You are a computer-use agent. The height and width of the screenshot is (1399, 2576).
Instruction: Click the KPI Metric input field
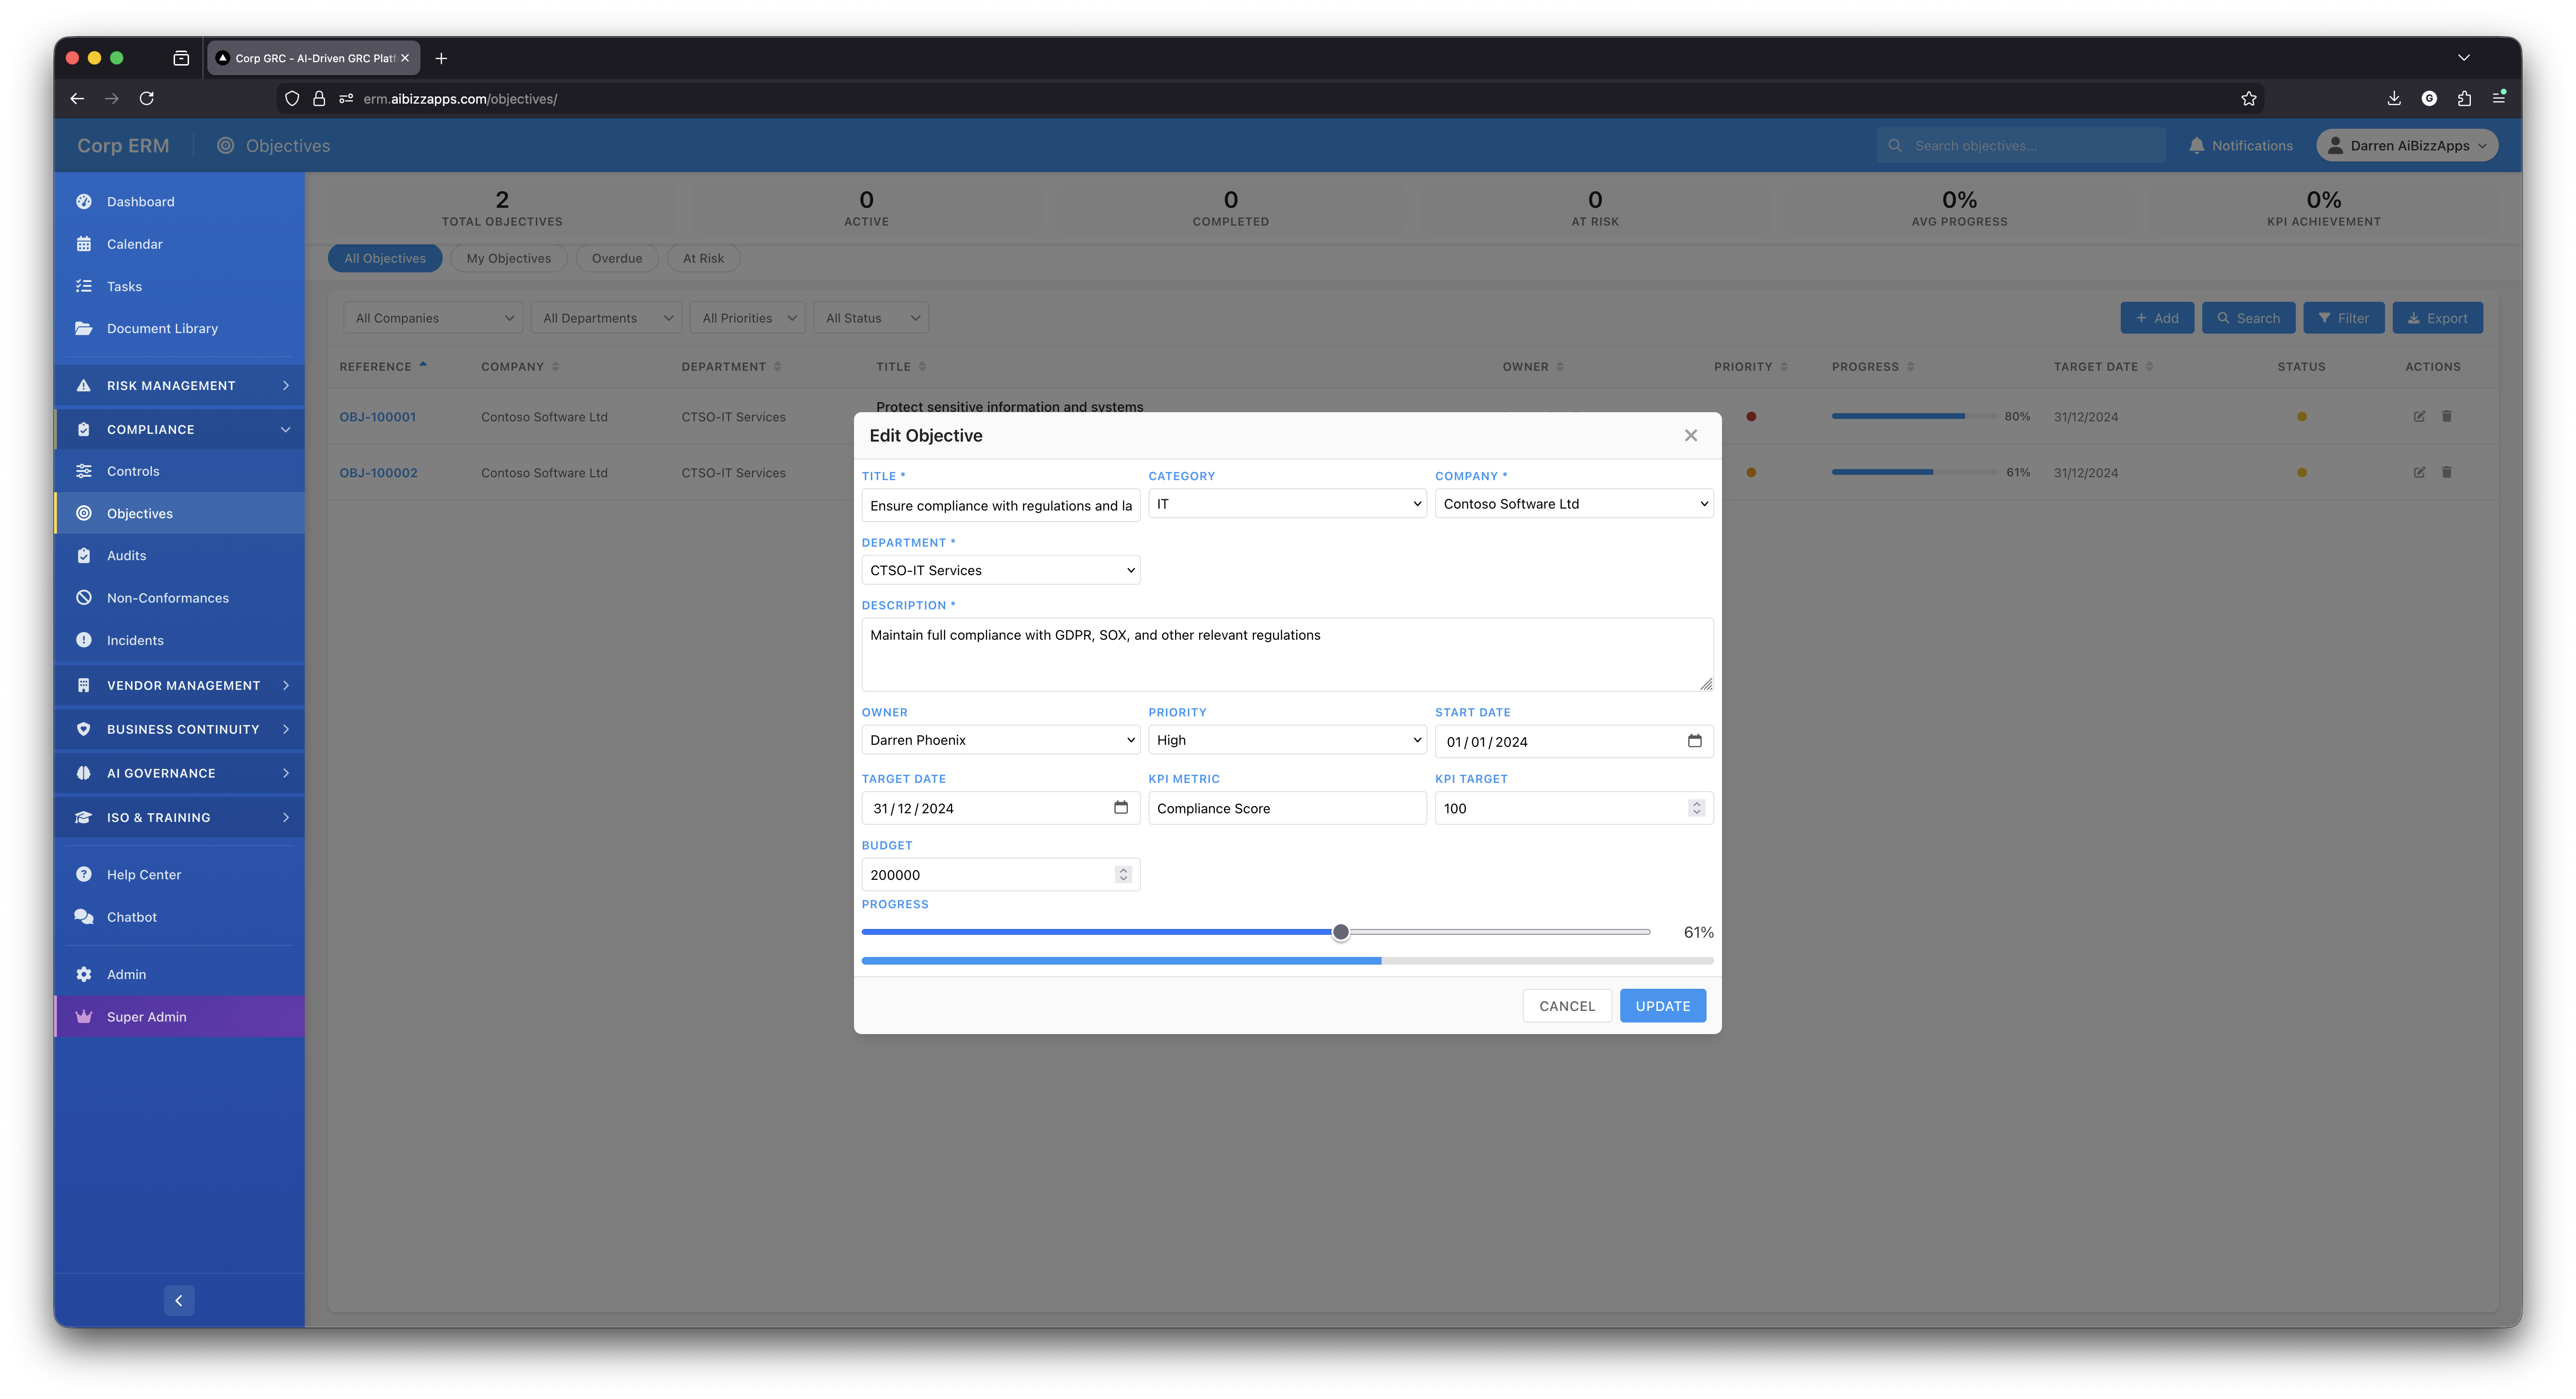click(1286, 808)
